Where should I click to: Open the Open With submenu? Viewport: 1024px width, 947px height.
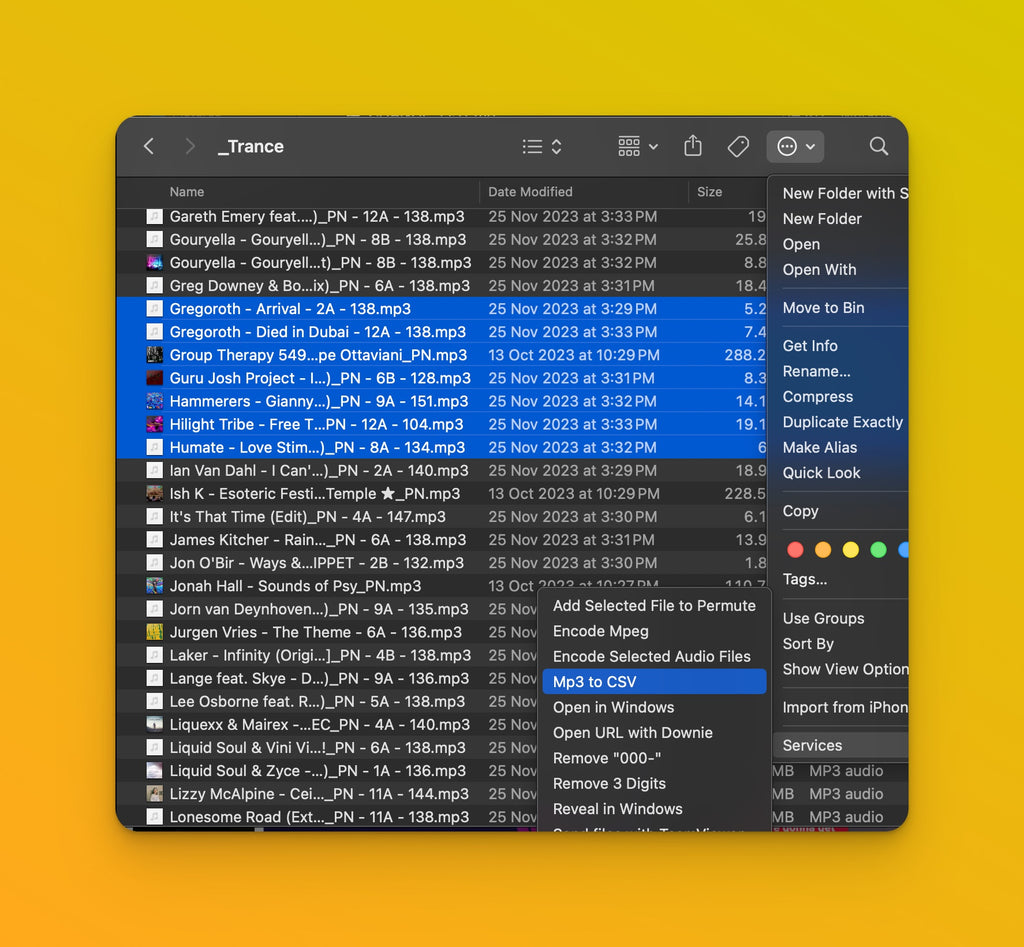(x=819, y=270)
